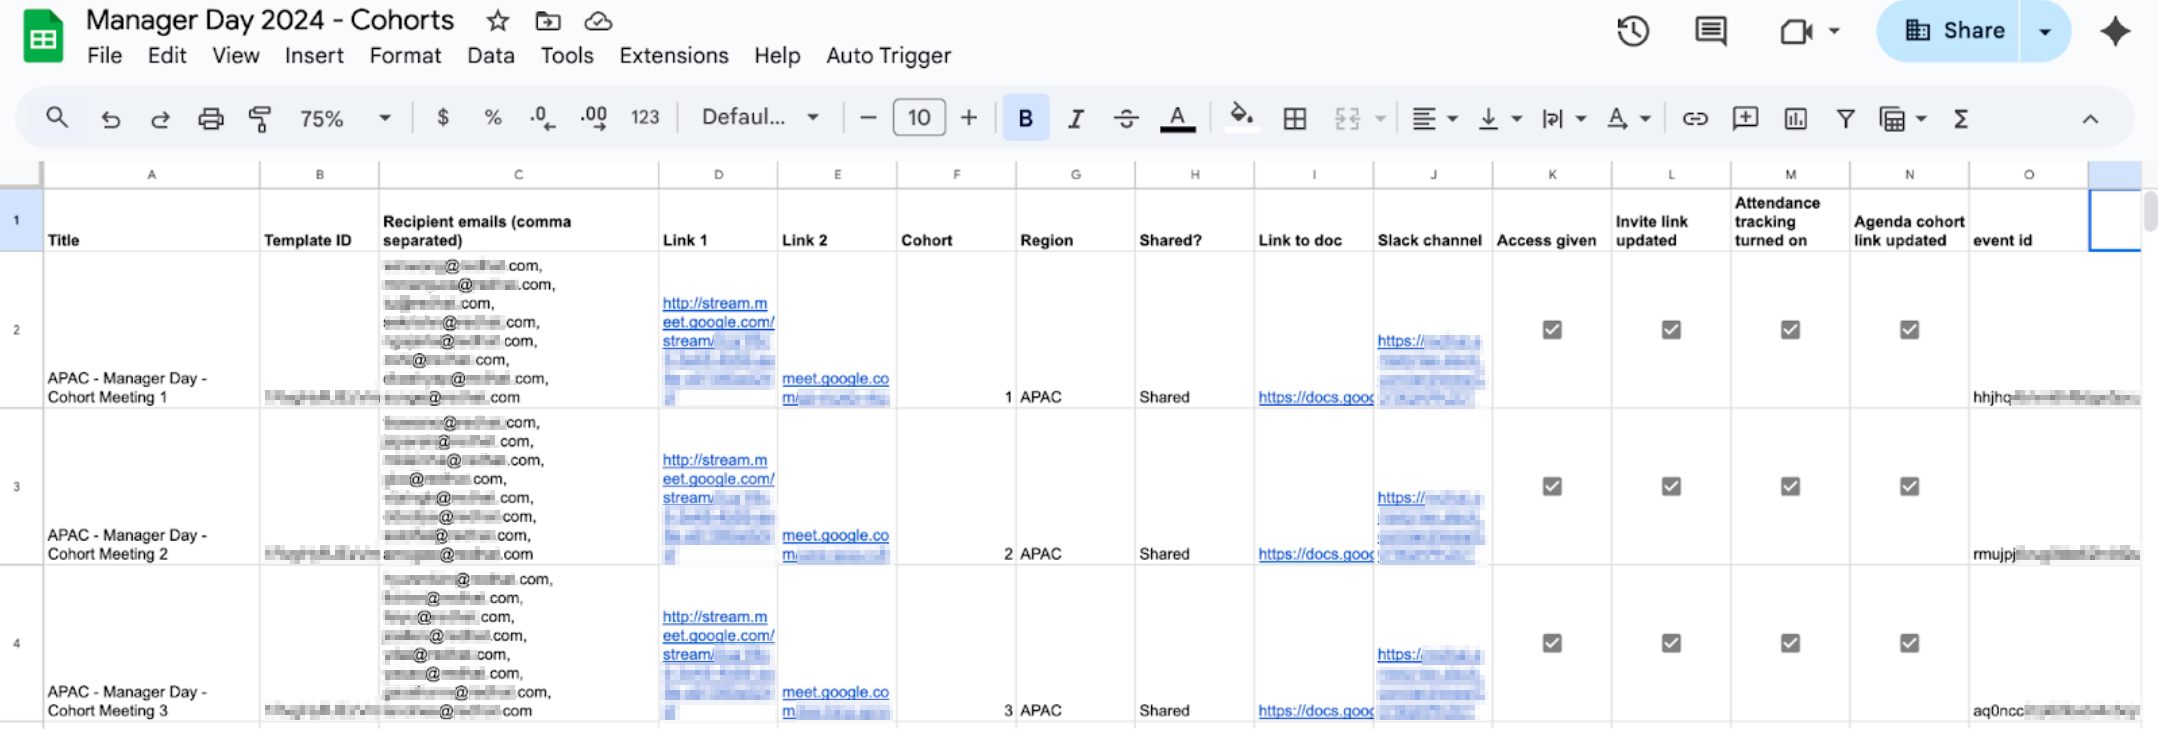Undo the last action
This screenshot has width=2166, height=737.
pos(110,119)
